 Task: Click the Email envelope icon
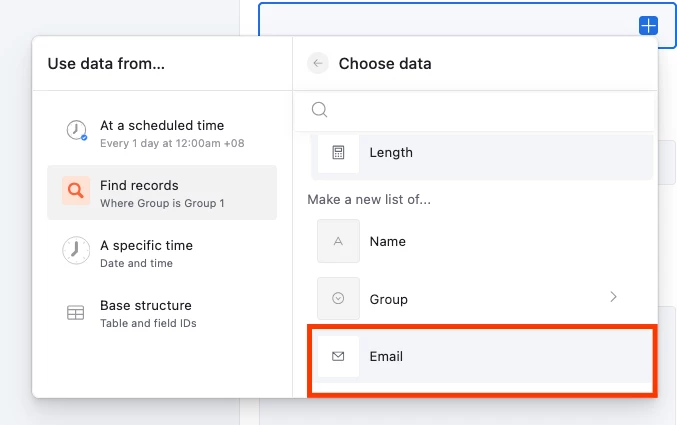pos(338,356)
